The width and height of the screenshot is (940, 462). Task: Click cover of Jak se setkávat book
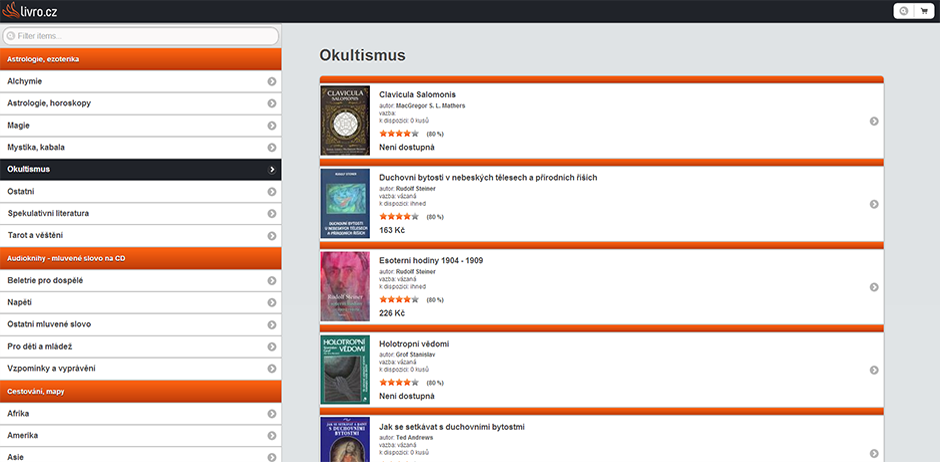[x=345, y=440]
